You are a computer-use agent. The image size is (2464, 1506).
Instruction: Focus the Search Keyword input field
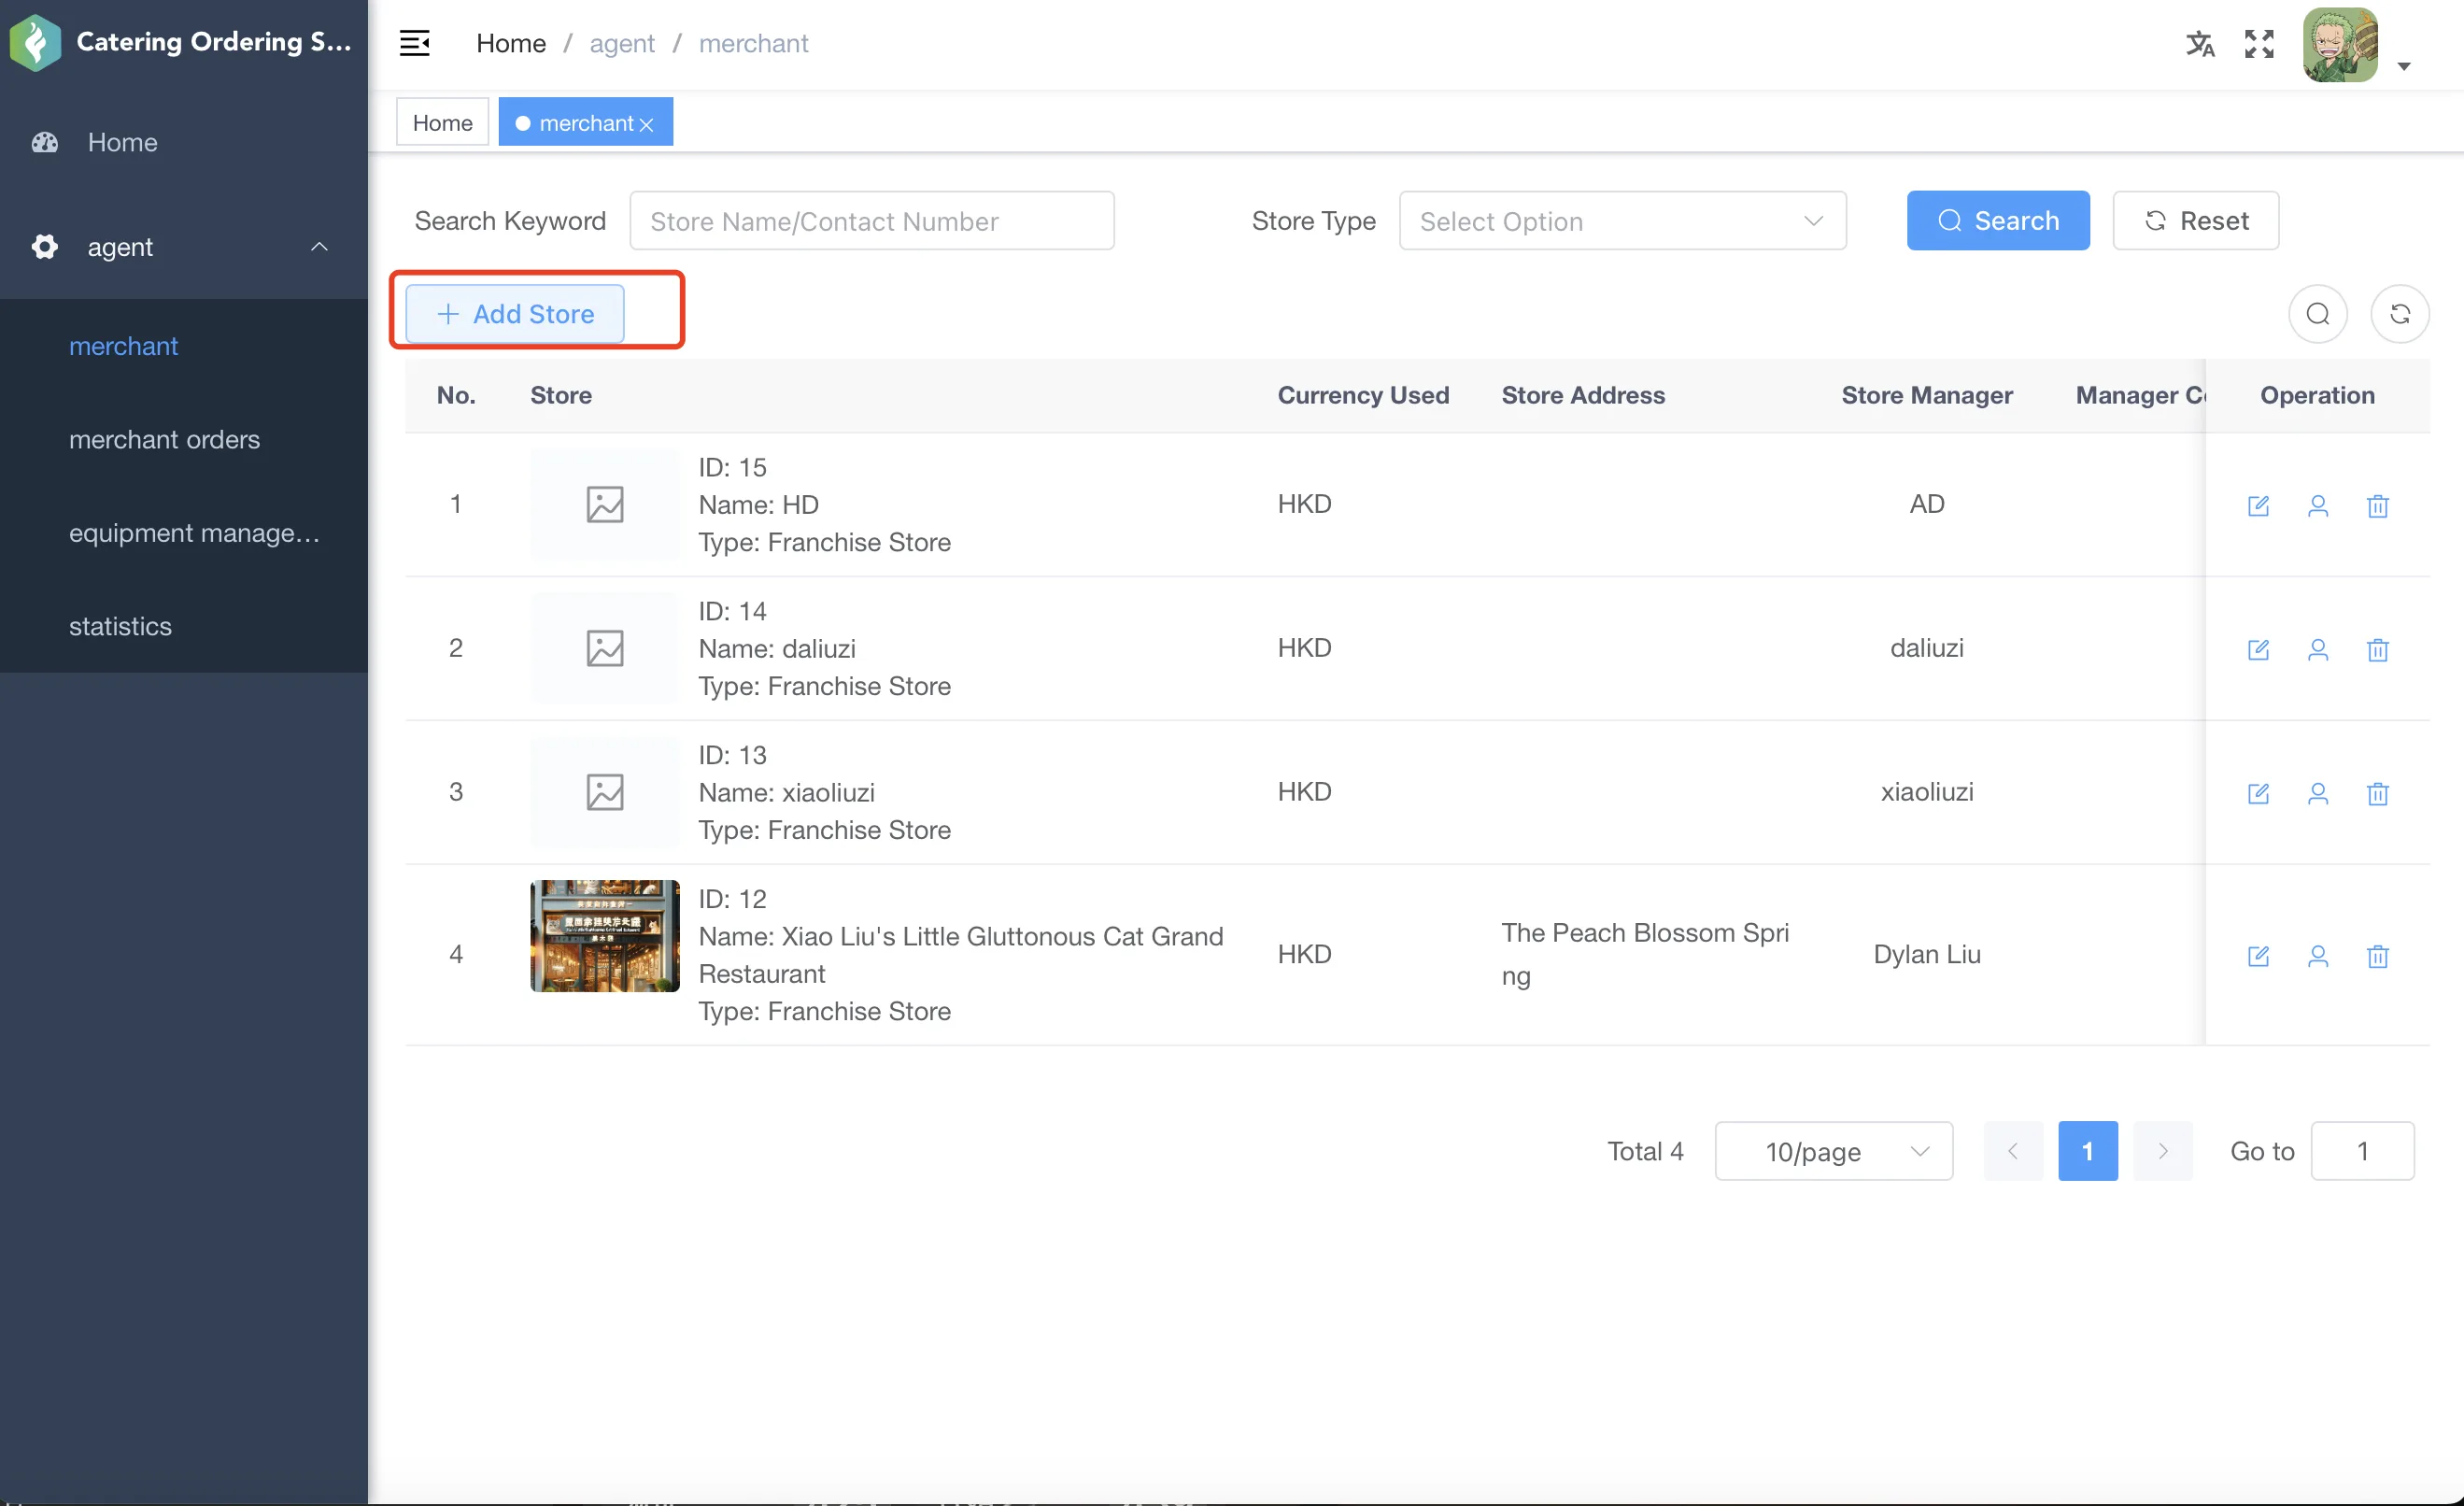pyautogui.click(x=872, y=221)
